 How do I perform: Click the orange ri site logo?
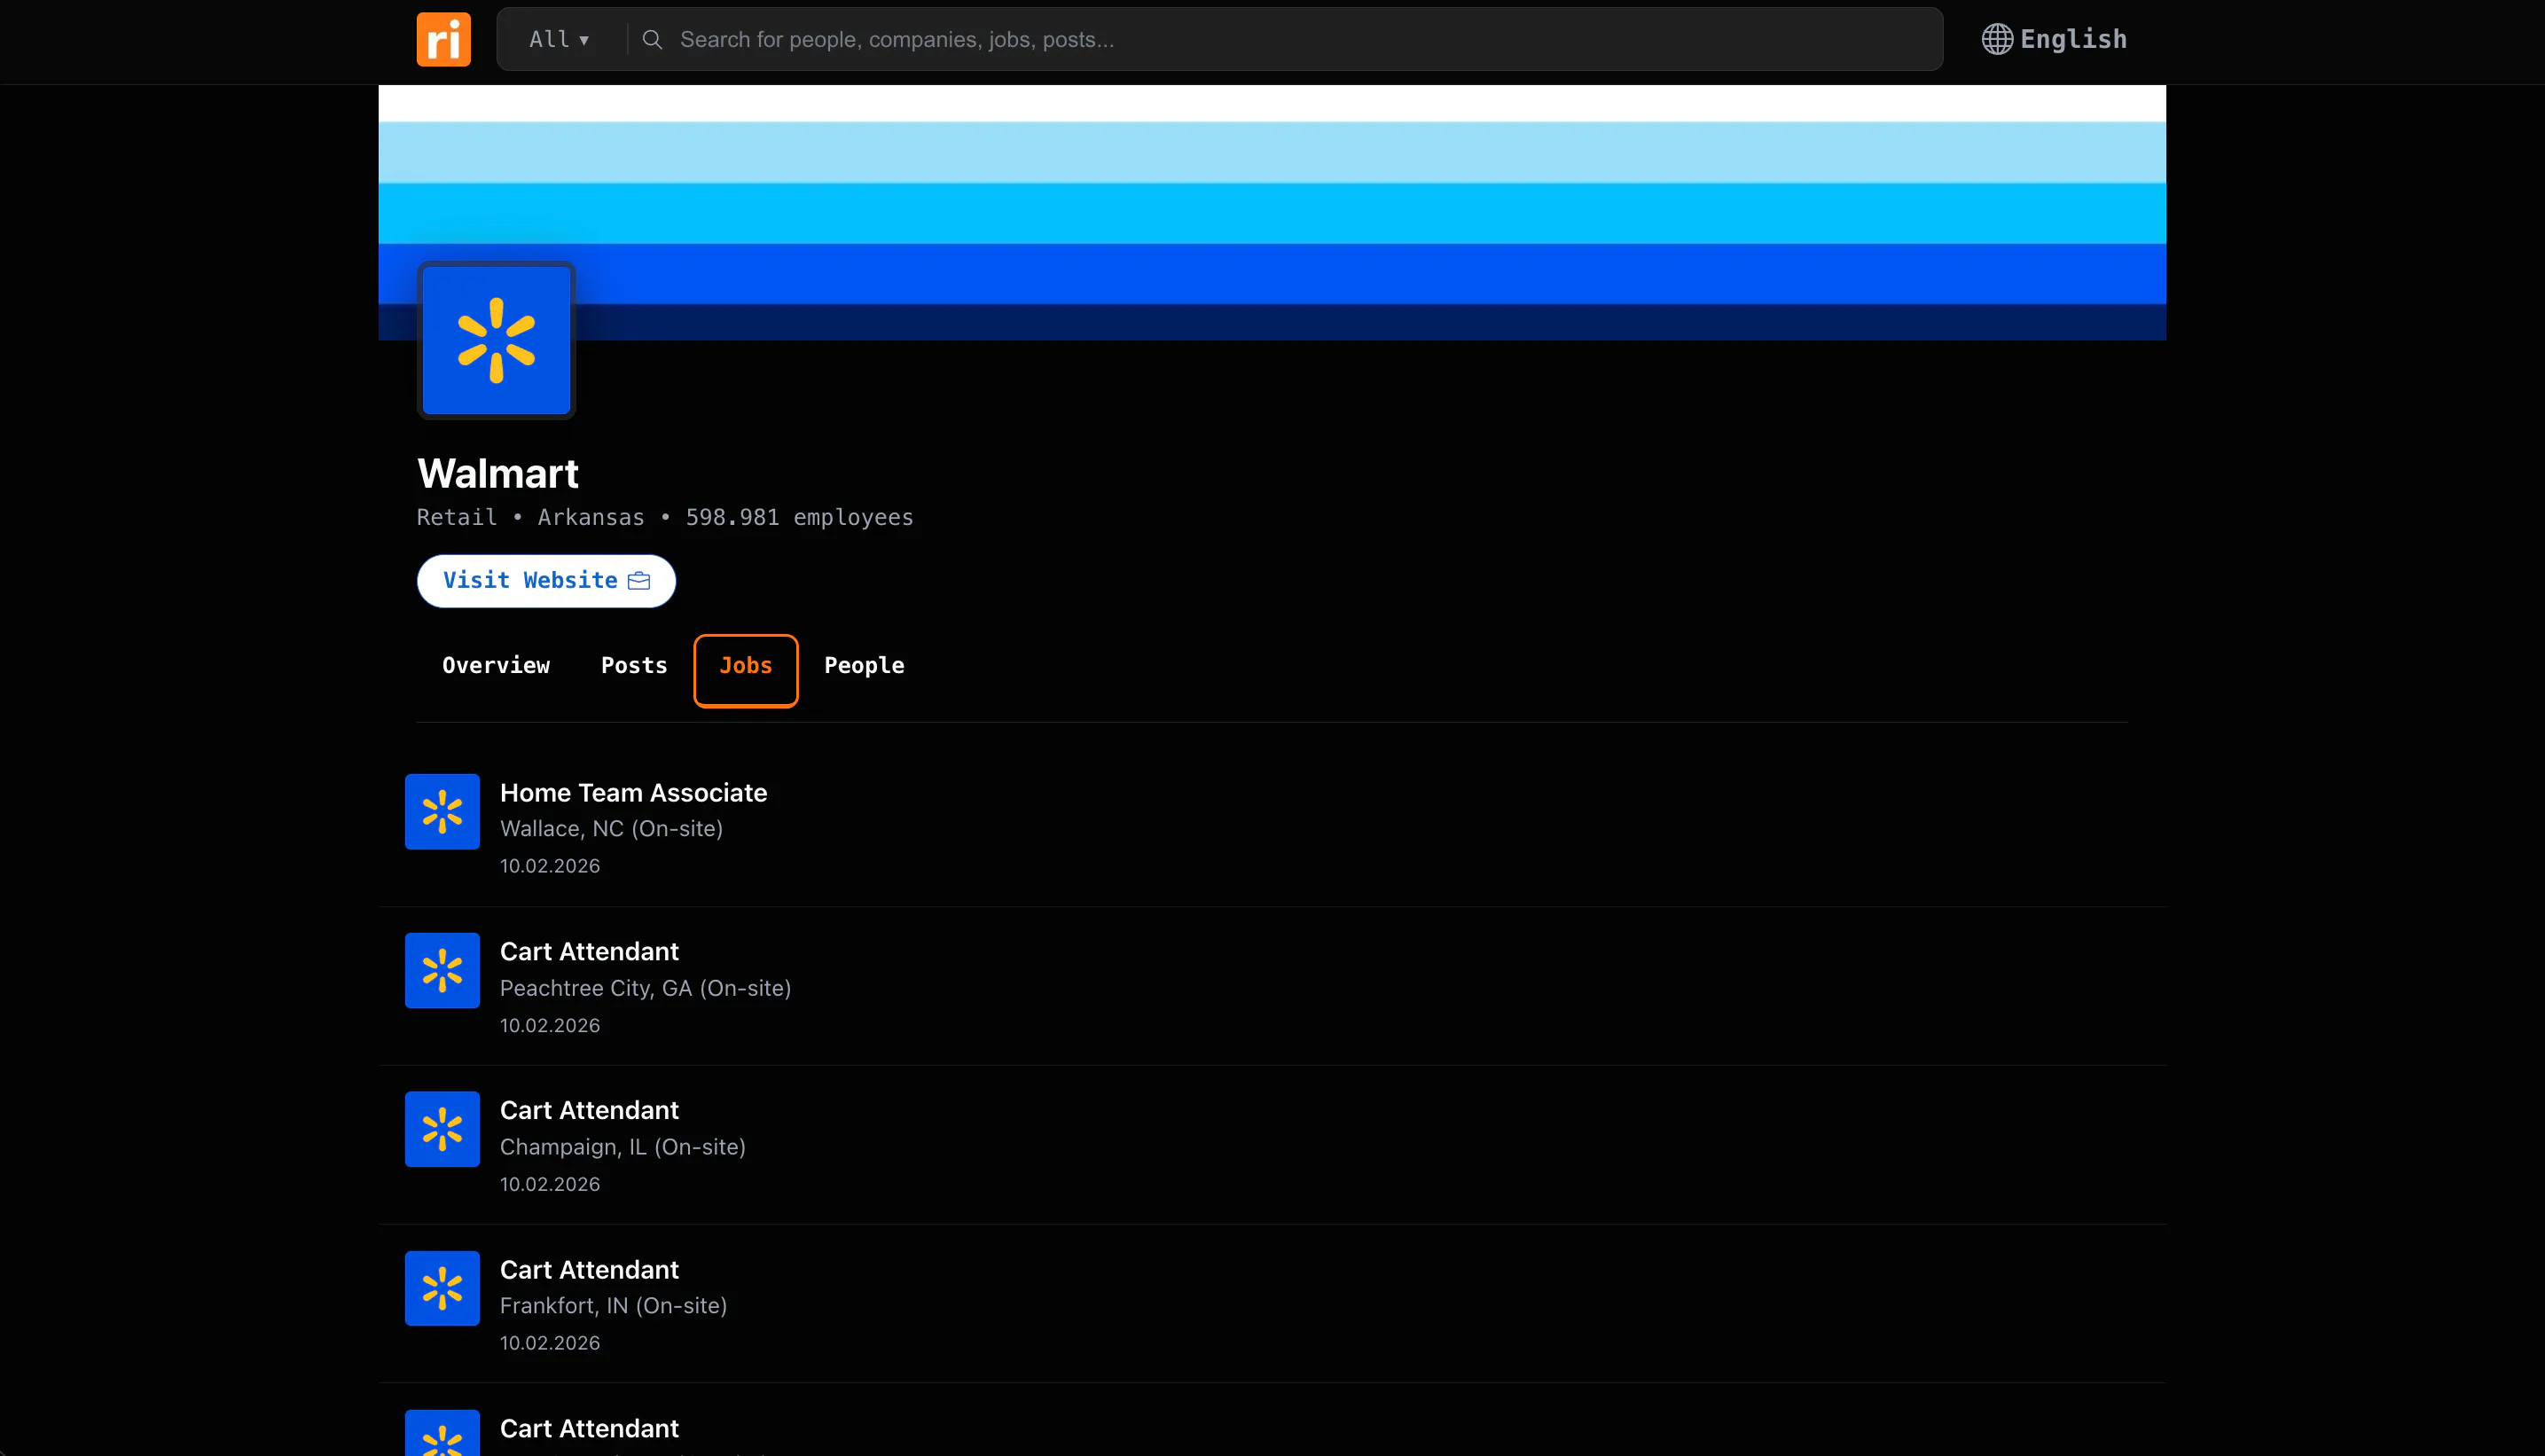point(443,39)
